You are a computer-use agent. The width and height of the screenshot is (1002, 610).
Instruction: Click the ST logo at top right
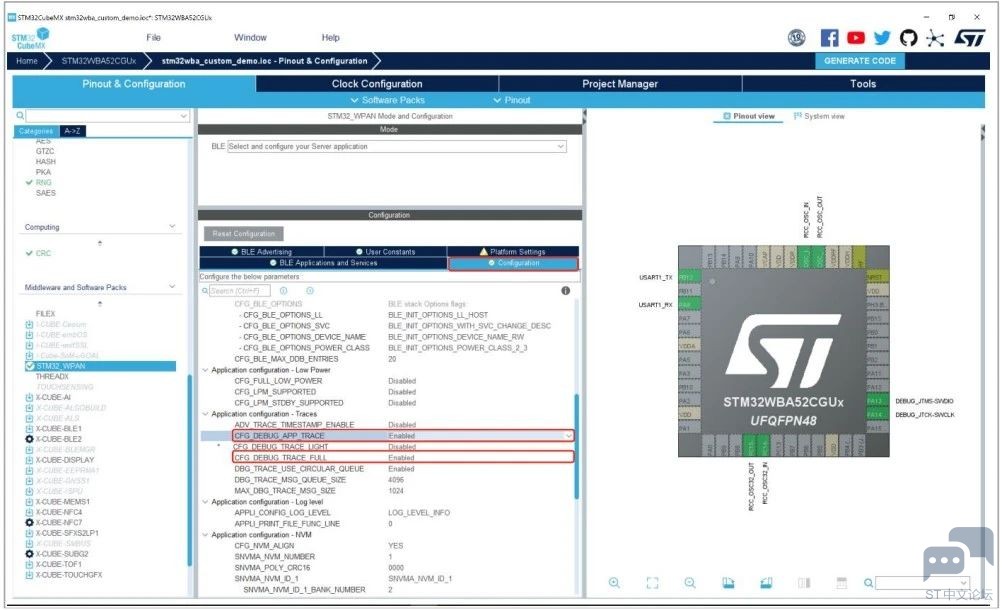969,38
